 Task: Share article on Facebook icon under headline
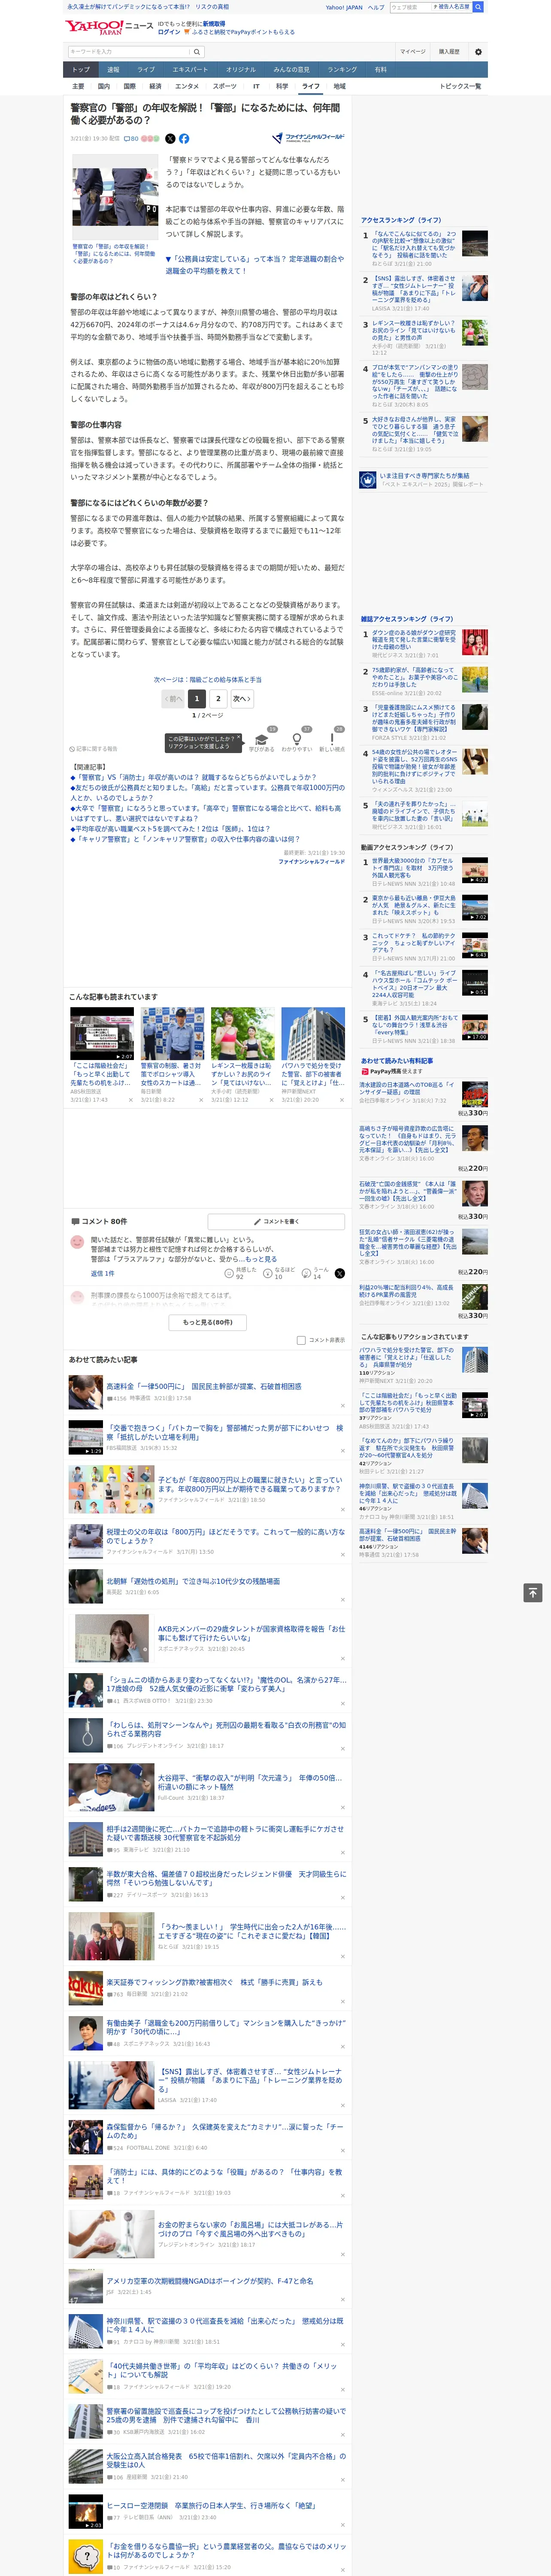tap(184, 139)
